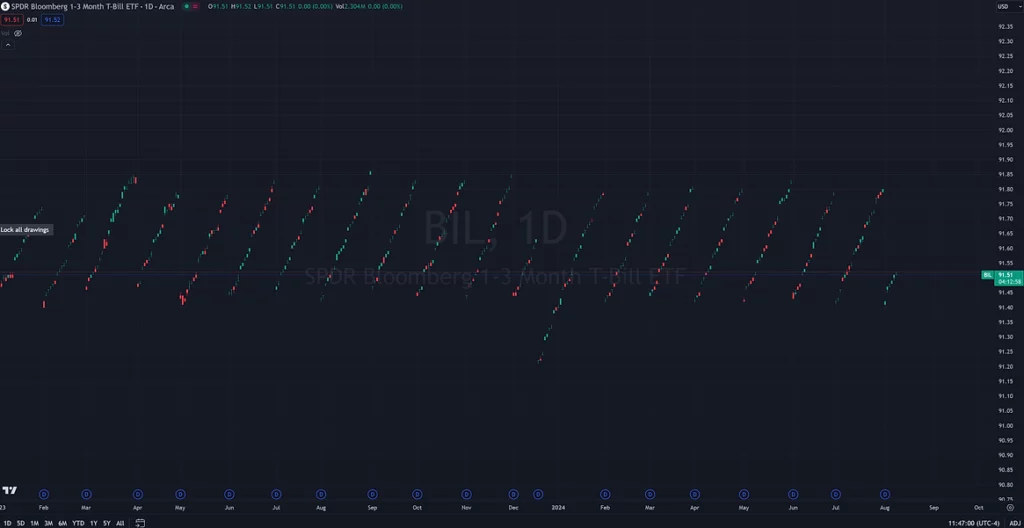Open timezone menu showing 11:47:00 (UTC-4)

tap(974, 523)
